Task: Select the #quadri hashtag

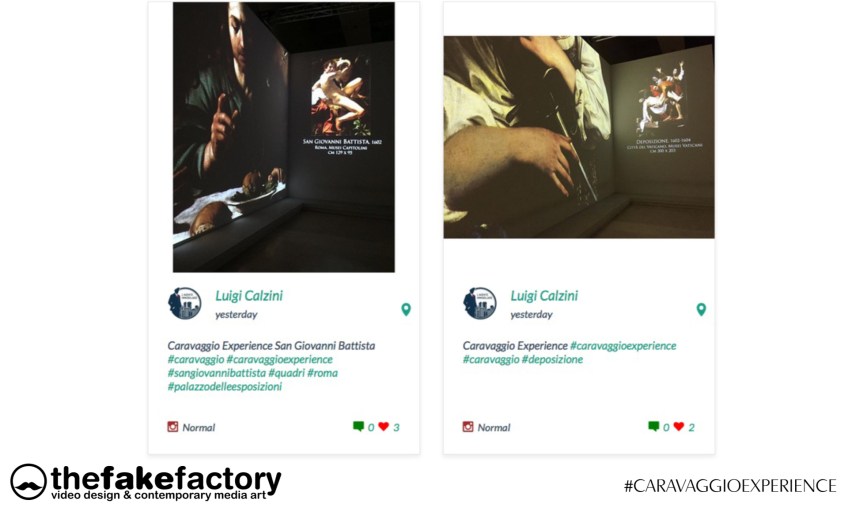Action: coord(287,373)
